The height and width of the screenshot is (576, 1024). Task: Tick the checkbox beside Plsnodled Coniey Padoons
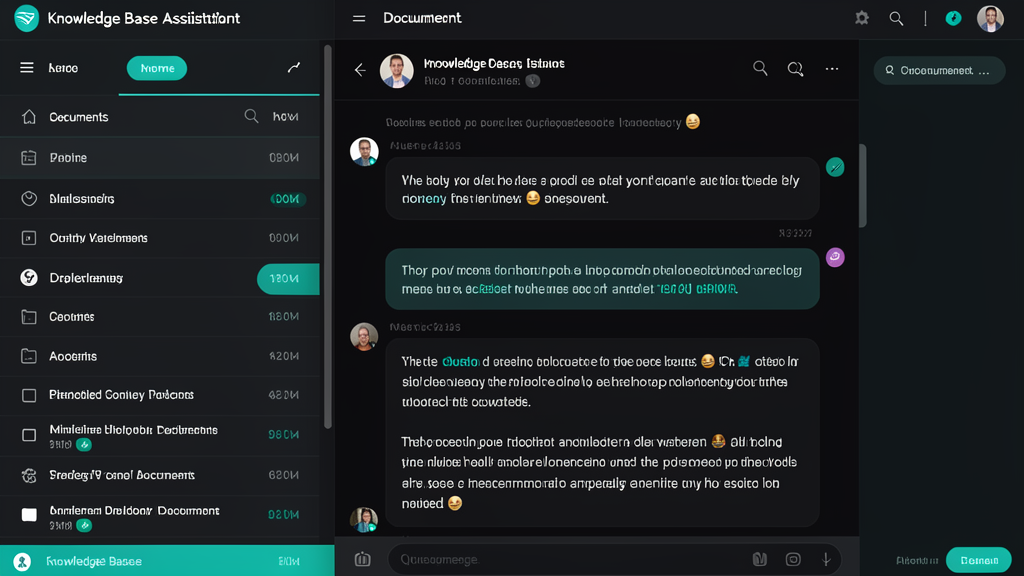coord(29,395)
